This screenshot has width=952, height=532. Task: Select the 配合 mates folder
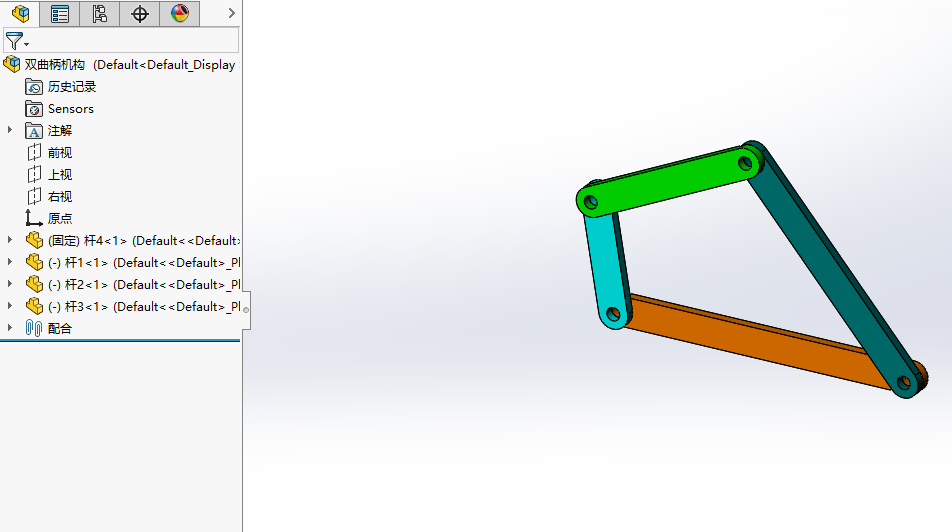point(60,329)
